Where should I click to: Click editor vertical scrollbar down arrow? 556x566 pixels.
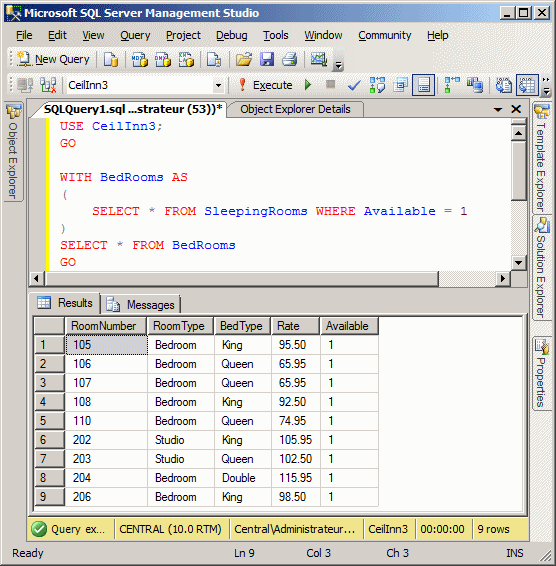pos(518,262)
